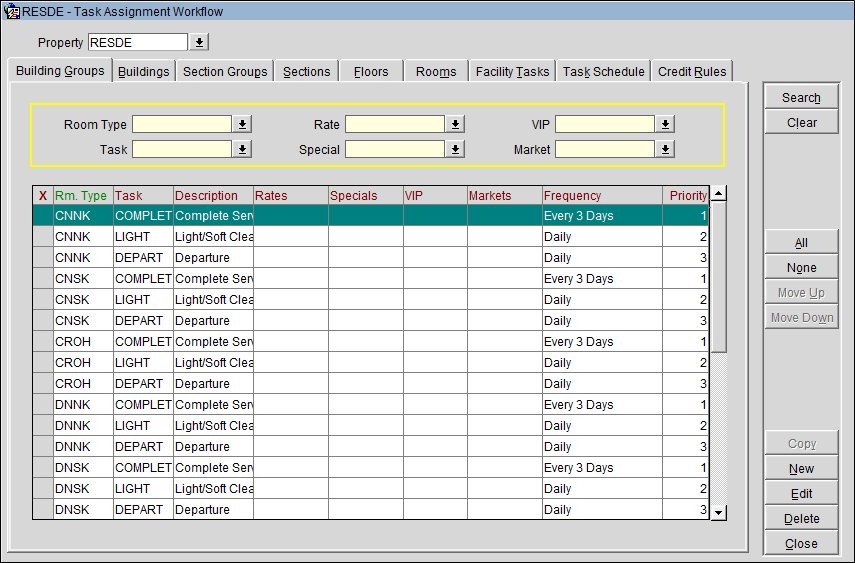Select the CNSK DEPART row's Departure cell

pyautogui.click(x=213, y=321)
